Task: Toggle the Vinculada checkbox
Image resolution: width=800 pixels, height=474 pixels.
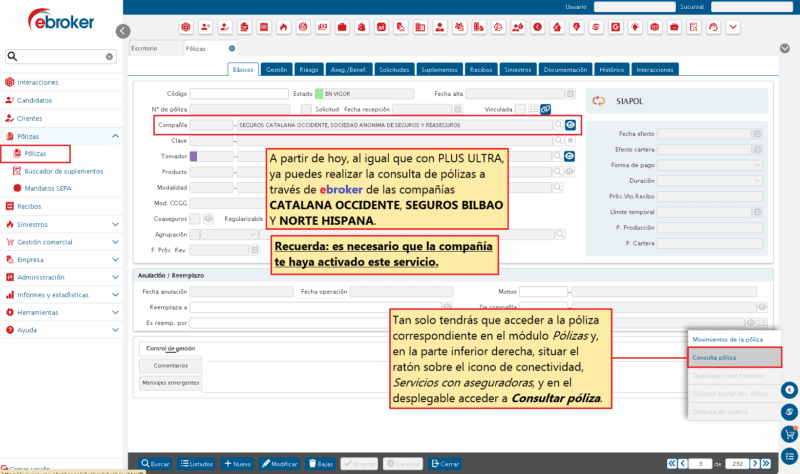Action: 520,109
